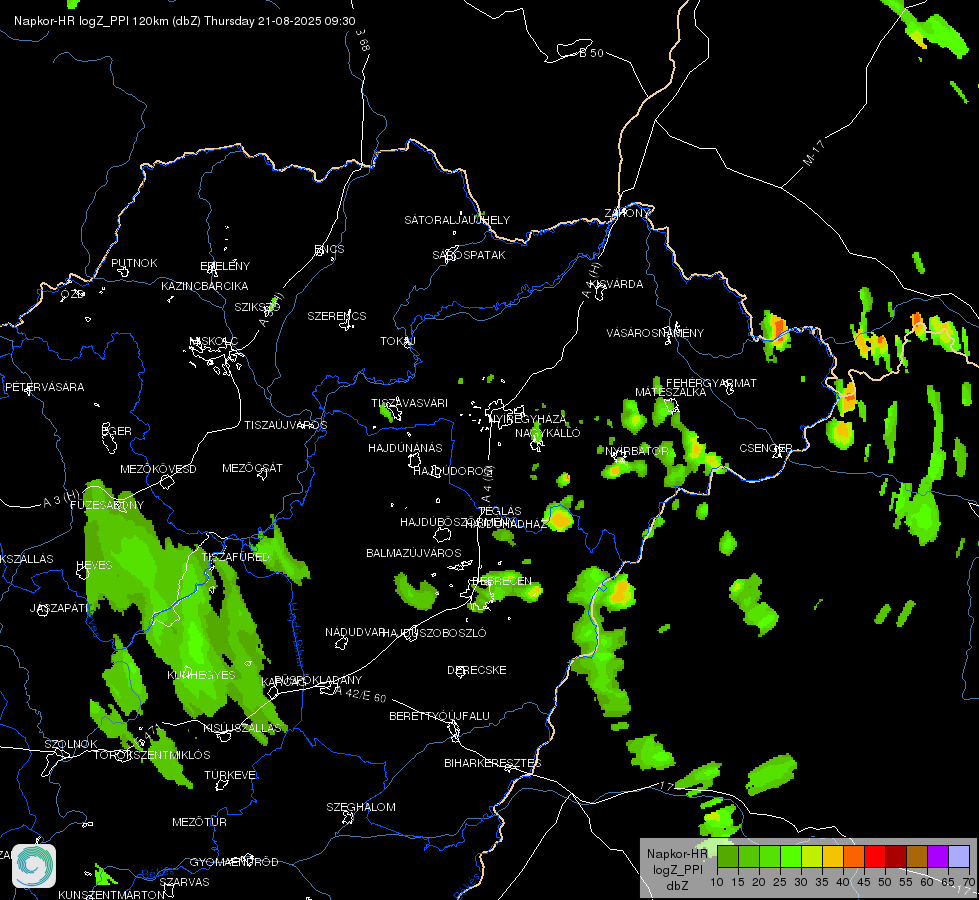The image size is (979, 900).
Task: Click the PUTNOK town label
Action: coord(134,263)
